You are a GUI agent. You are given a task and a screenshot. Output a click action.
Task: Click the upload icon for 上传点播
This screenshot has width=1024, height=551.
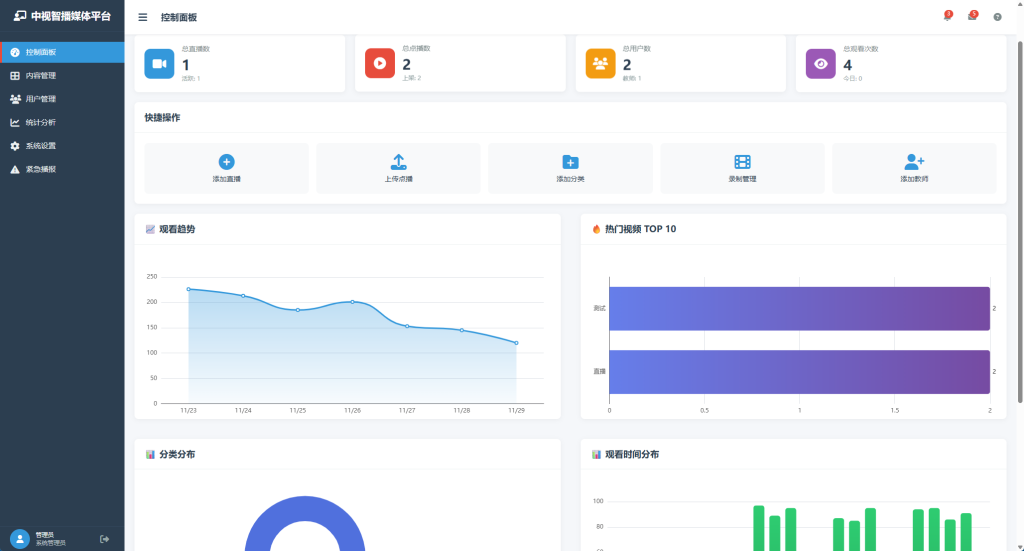click(x=398, y=161)
